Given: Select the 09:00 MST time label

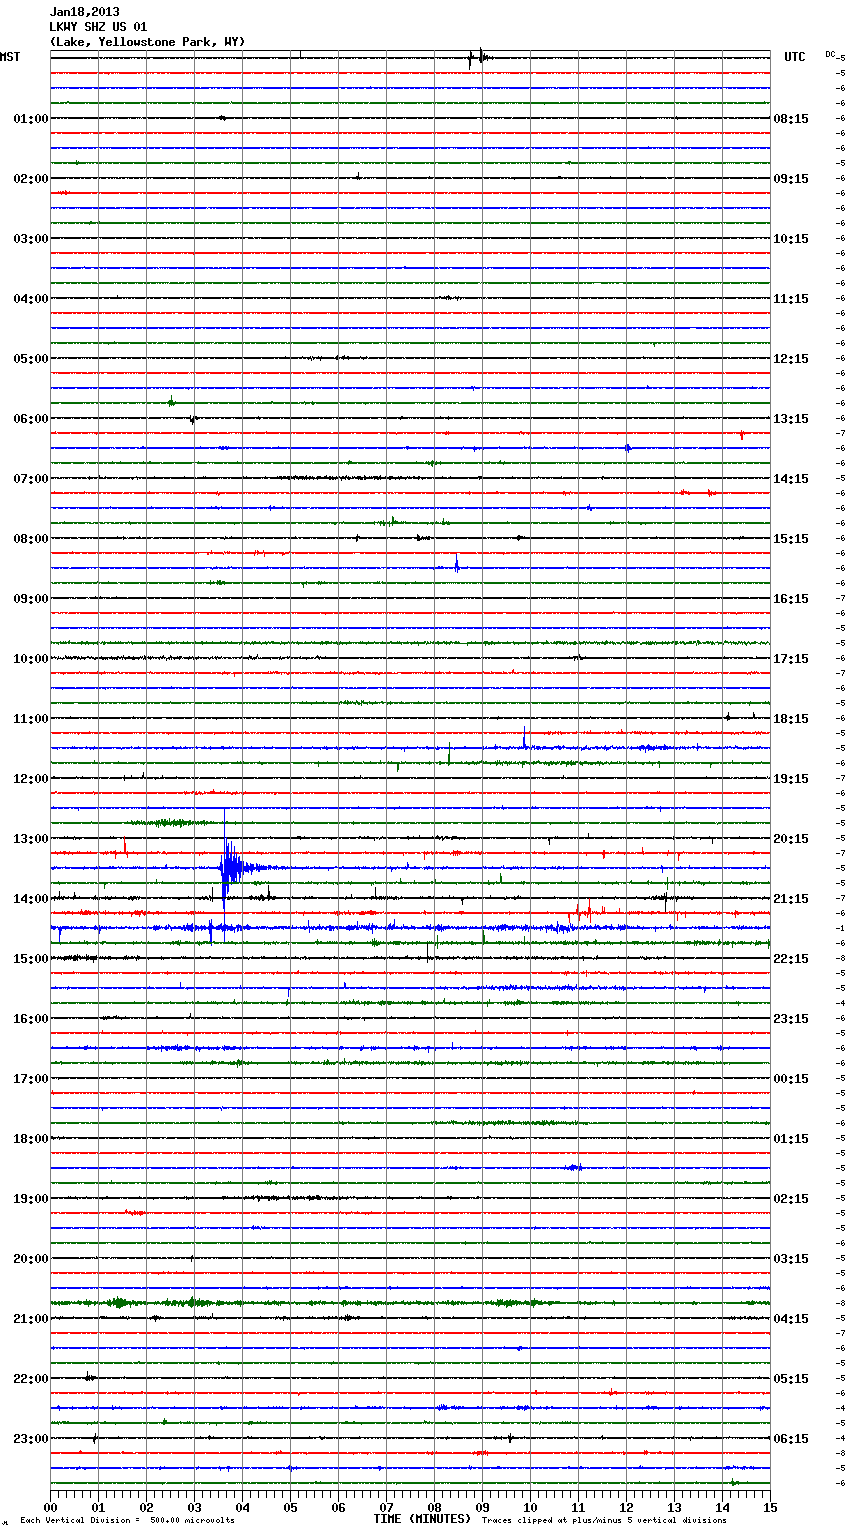Looking at the screenshot, I should pyautogui.click(x=31, y=599).
